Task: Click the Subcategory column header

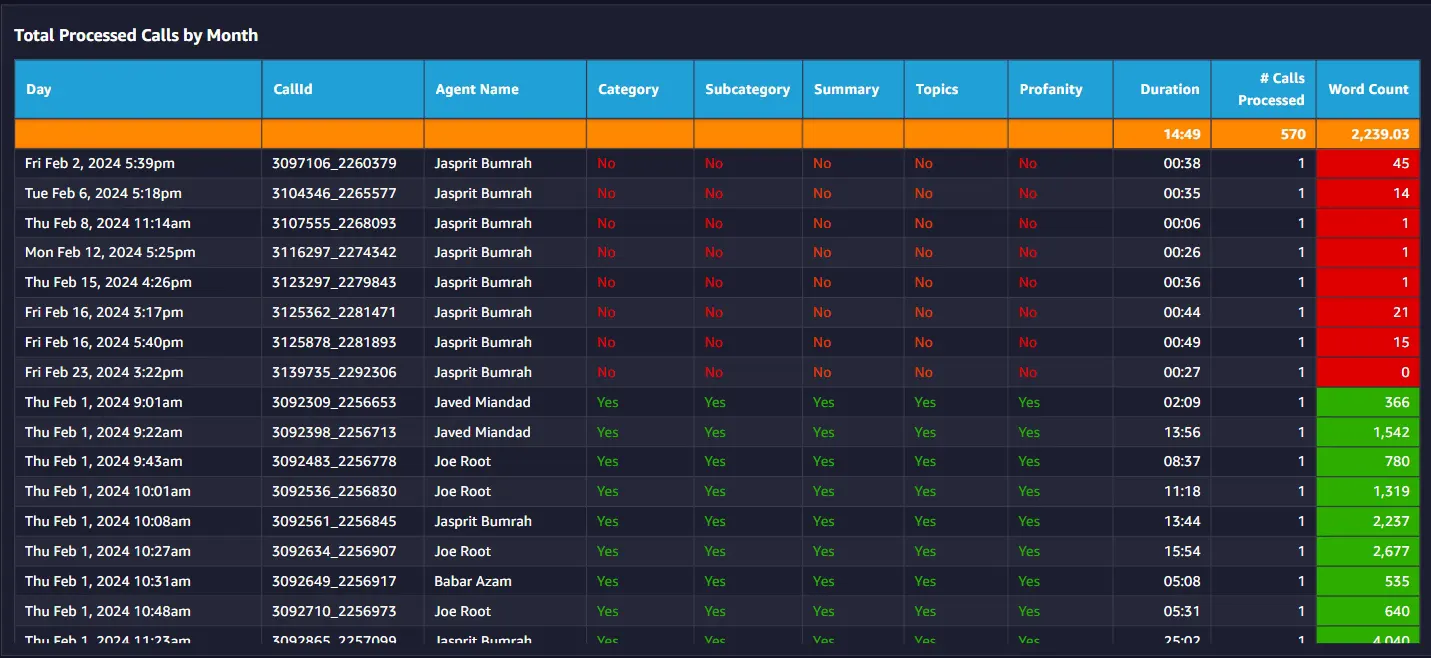Action: point(747,89)
